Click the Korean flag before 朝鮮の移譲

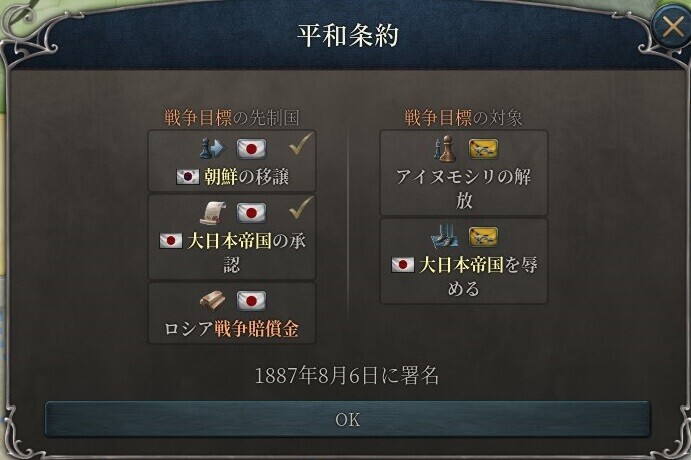point(188,177)
